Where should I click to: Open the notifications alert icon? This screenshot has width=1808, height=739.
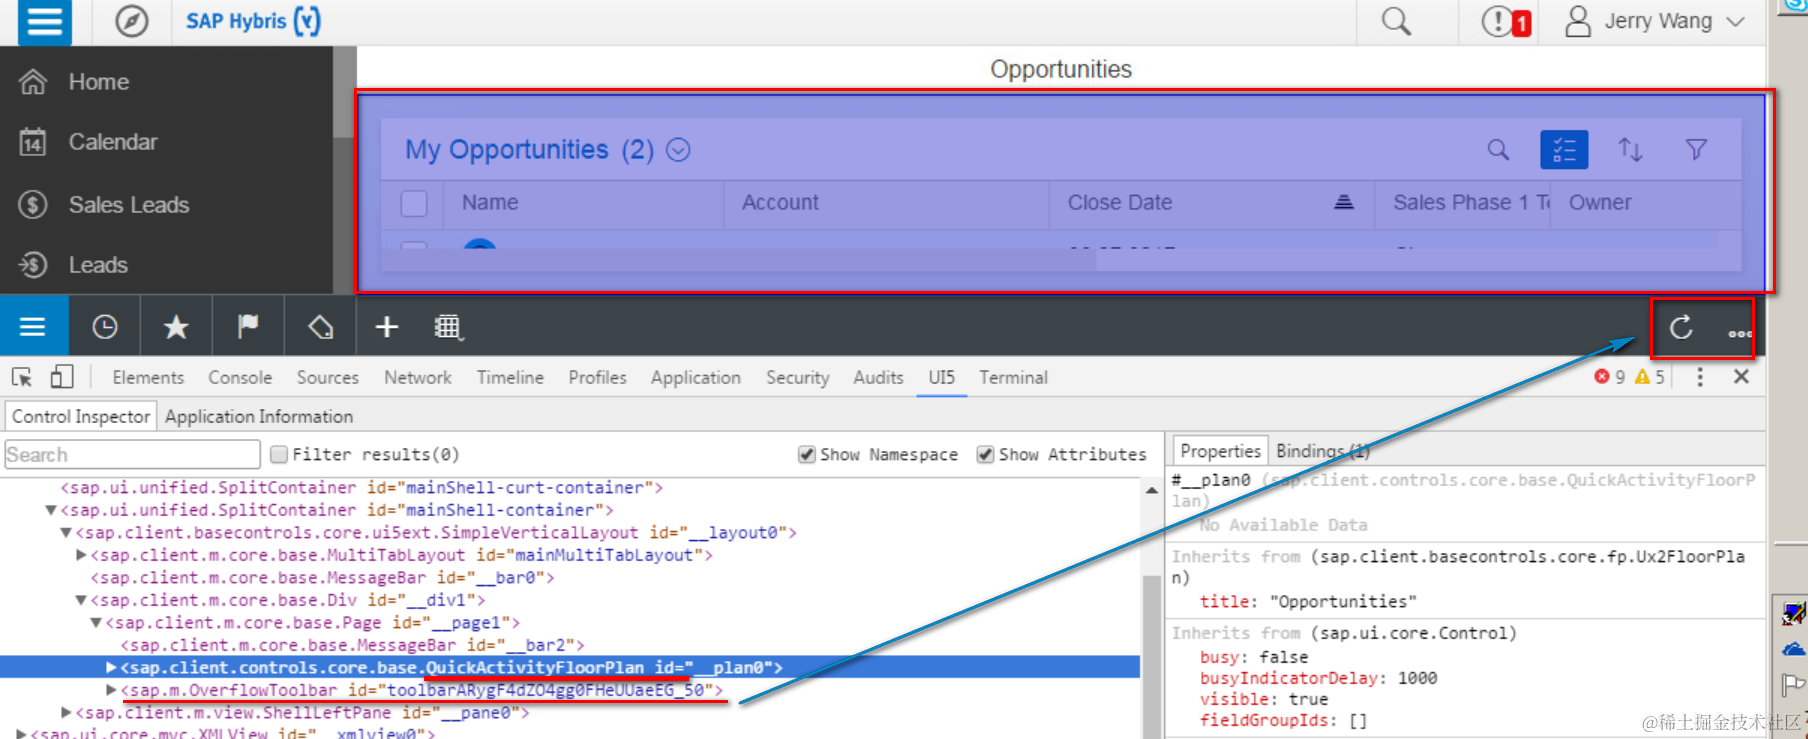tap(1505, 21)
